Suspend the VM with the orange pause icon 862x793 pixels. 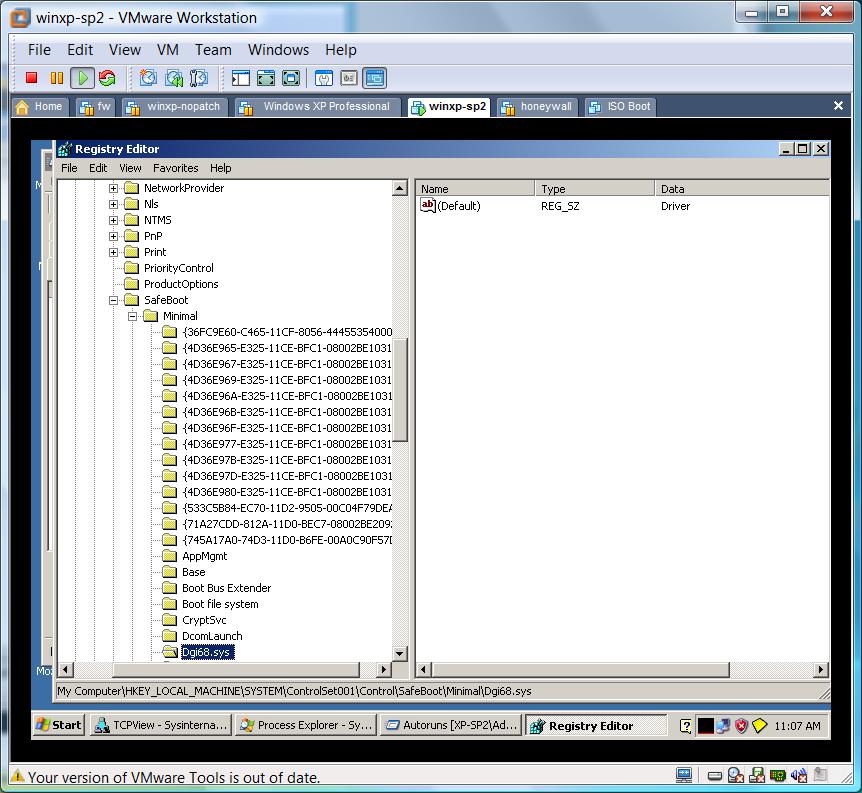click(57, 78)
